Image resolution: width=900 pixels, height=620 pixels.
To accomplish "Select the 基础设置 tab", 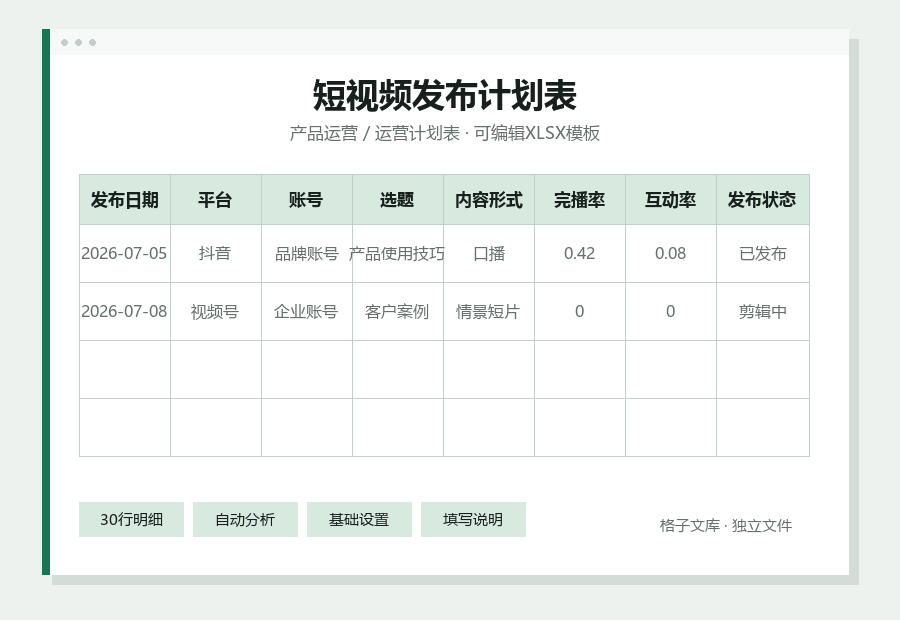I will 359,520.
